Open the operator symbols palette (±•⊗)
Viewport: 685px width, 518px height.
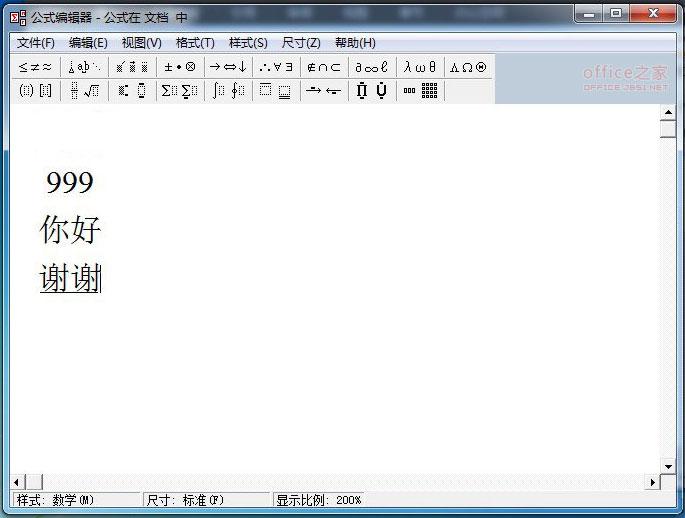180,67
